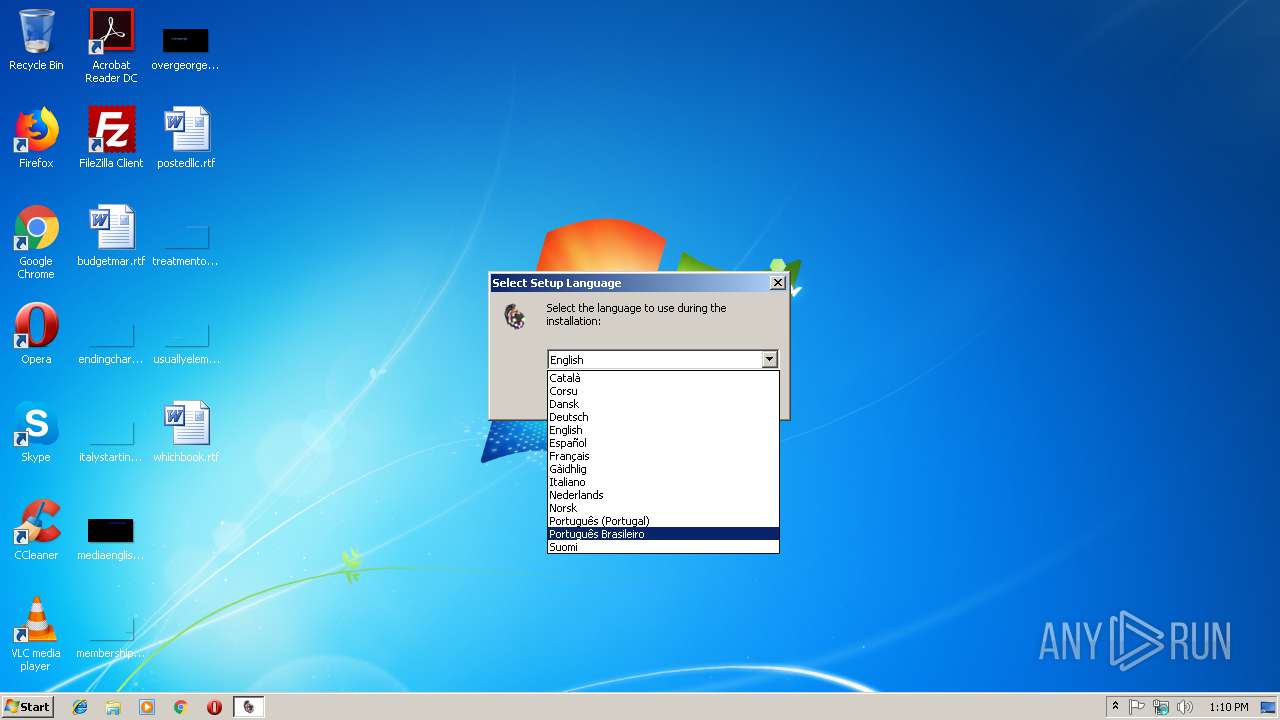The width and height of the screenshot is (1280, 720).
Task: Open Opera from the taskbar
Action: tap(214, 707)
